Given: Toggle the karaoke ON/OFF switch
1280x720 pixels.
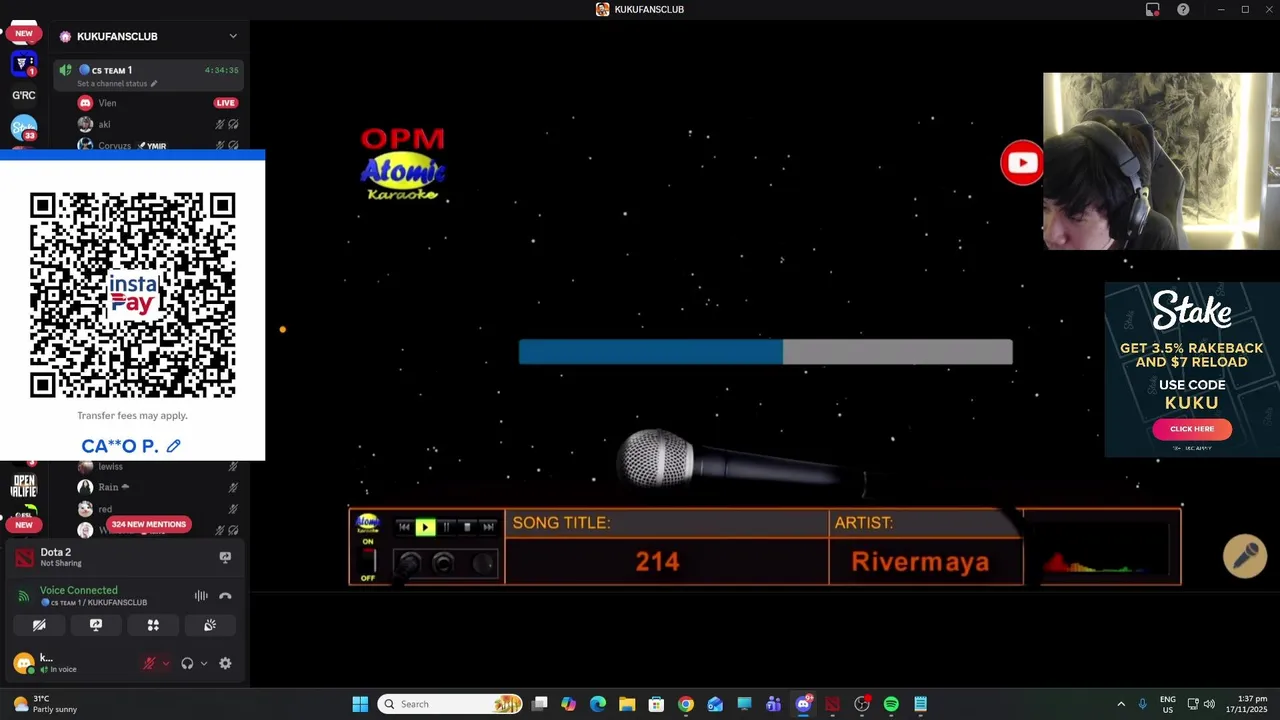Looking at the screenshot, I should pos(368,560).
